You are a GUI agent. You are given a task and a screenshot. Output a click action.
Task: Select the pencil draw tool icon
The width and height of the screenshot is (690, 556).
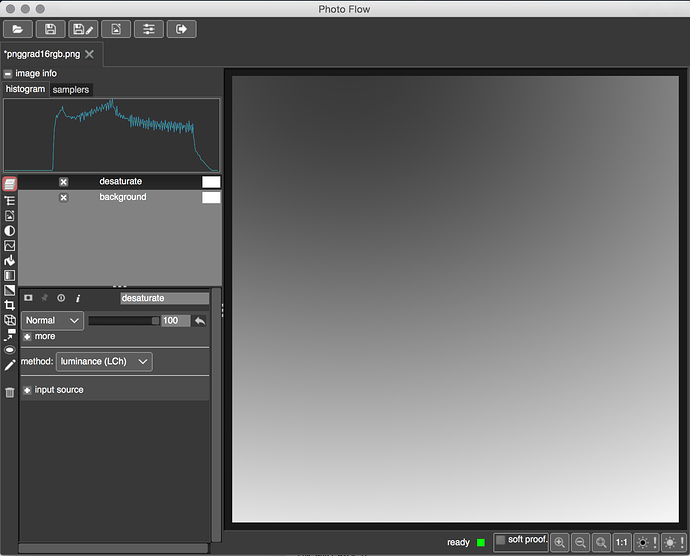pos(10,365)
